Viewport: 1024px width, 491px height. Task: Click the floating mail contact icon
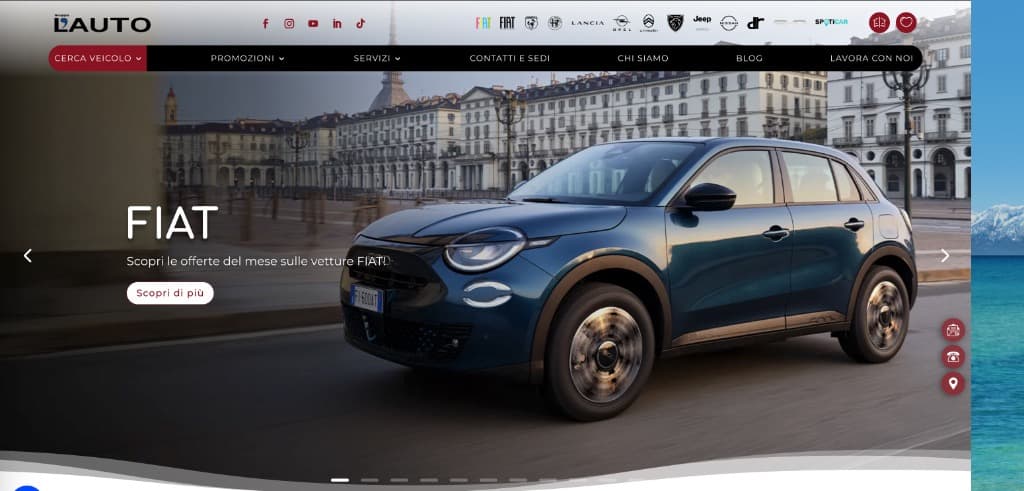[x=953, y=330]
